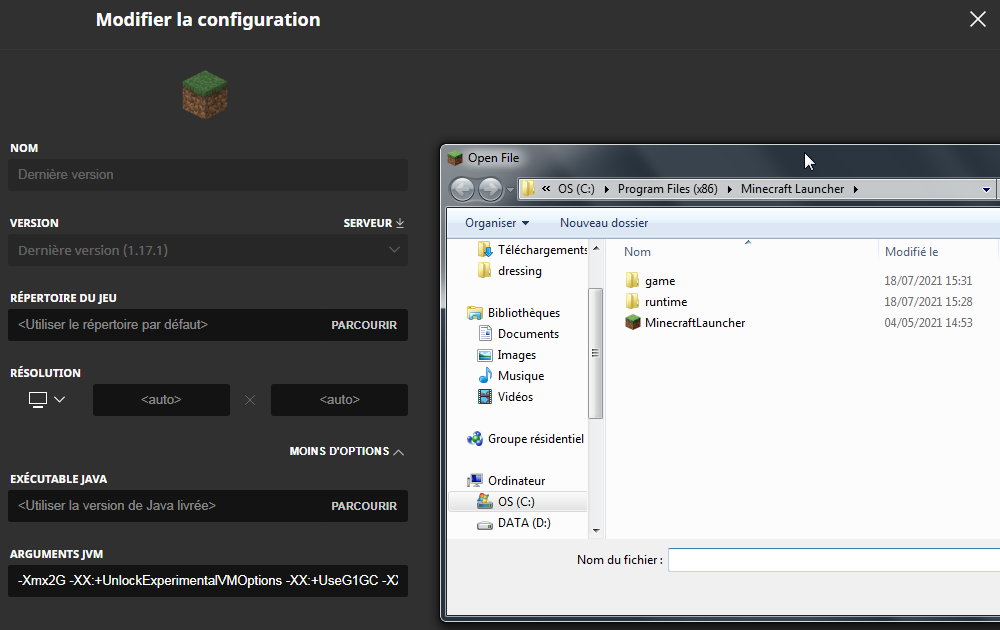Click the Vidéos film icon
The width and height of the screenshot is (1000, 630).
(x=485, y=397)
